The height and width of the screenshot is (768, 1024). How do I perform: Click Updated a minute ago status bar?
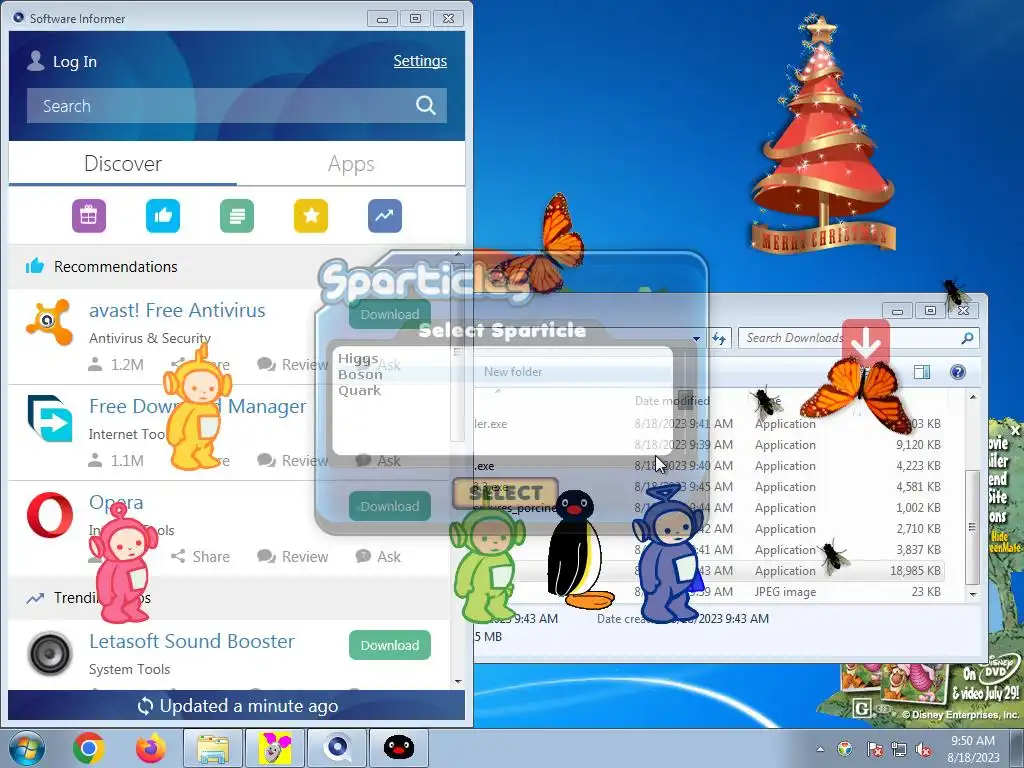point(236,706)
